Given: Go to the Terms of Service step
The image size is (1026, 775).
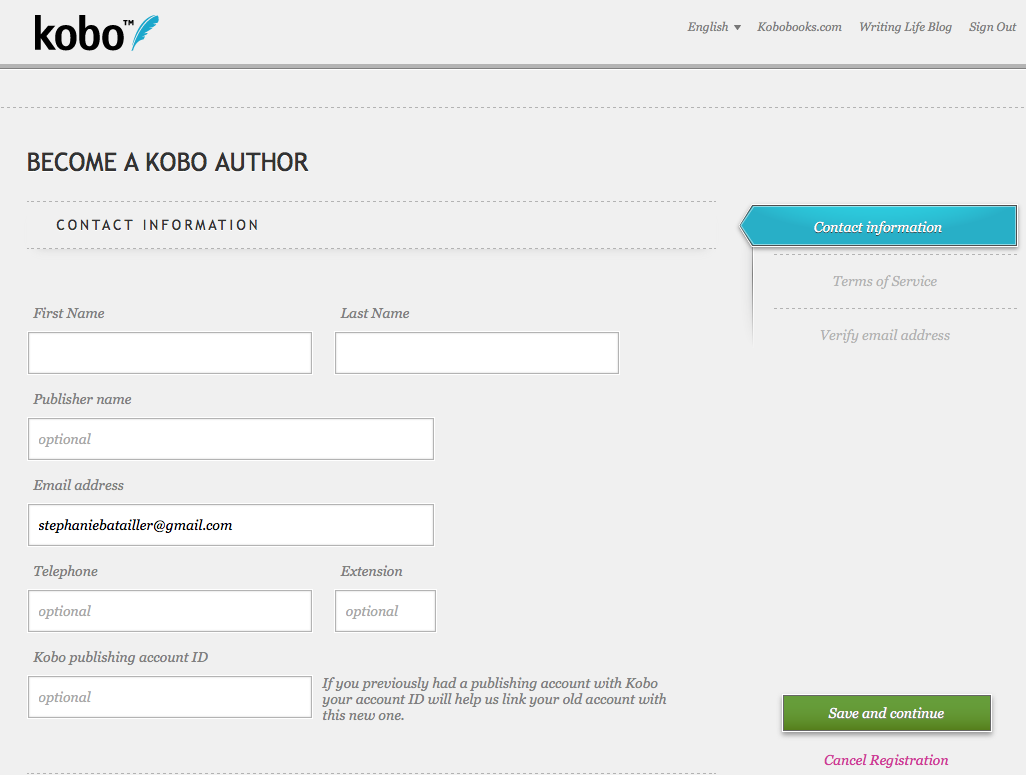Looking at the screenshot, I should [885, 281].
